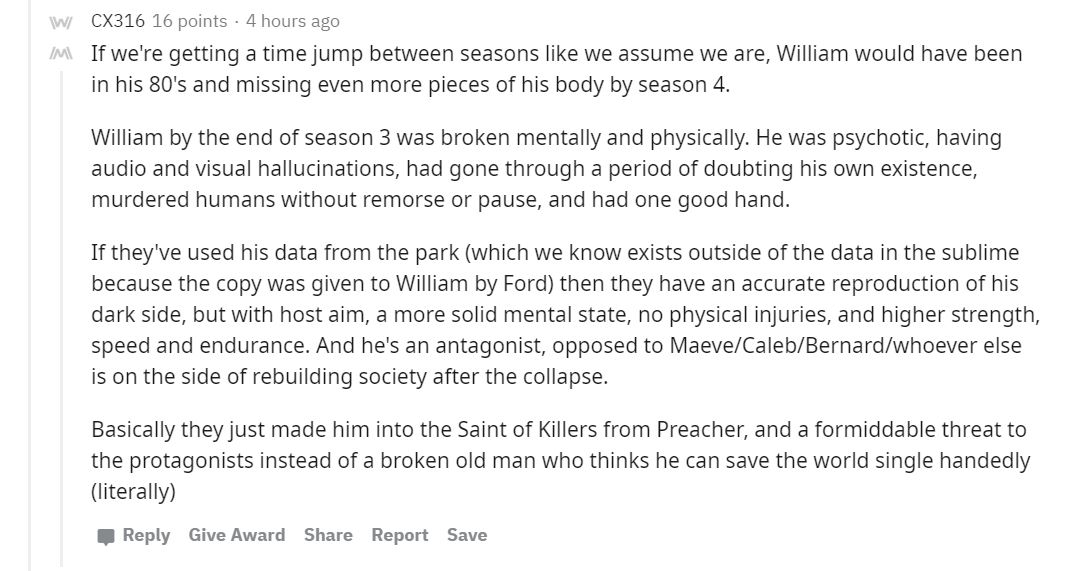
Task: Upvote CX316's comment with the W icon
Action: tap(60, 23)
